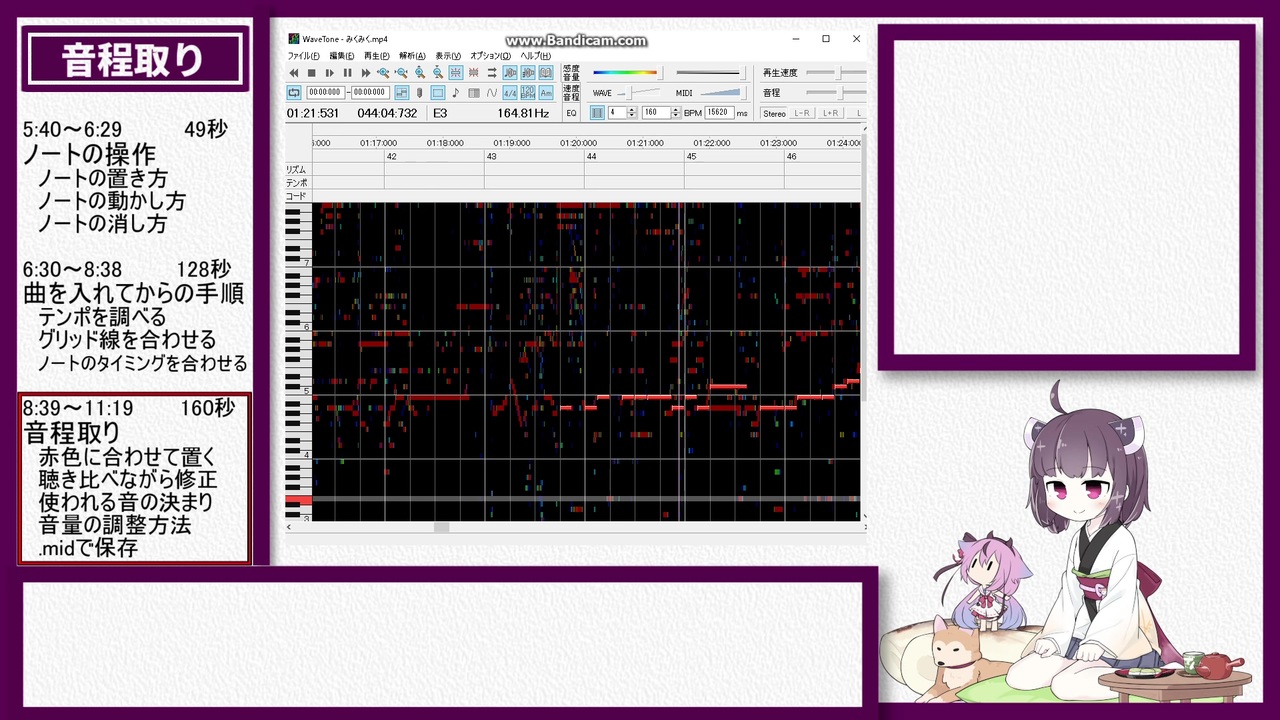Click the loop start time field
Viewport: 1280px width, 720px height.
(325, 93)
